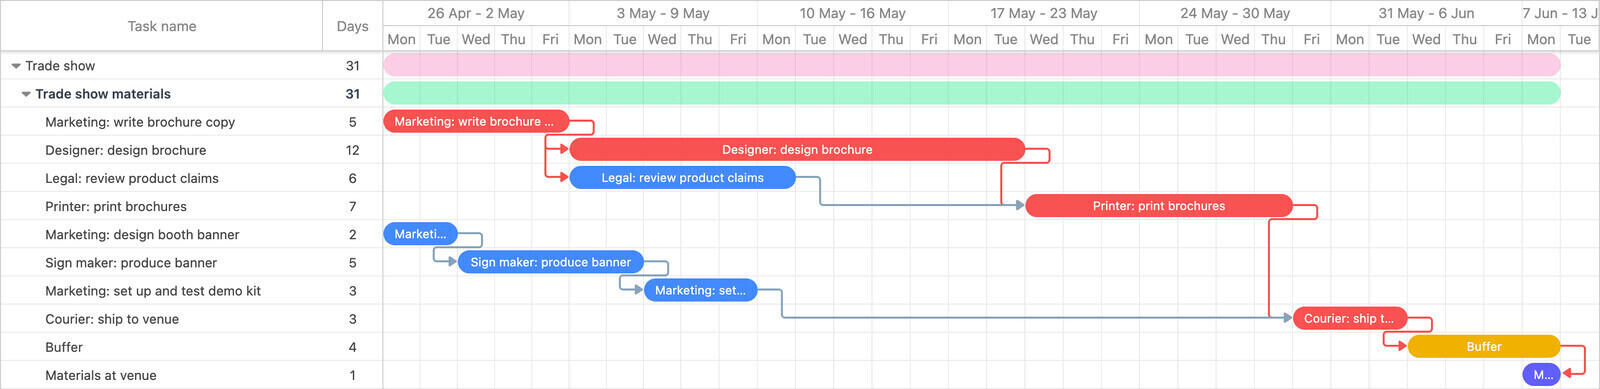The height and width of the screenshot is (389, 1600).
Task: Click the purple 'M...' Materials at venue bar
Action: [1541, 375]
